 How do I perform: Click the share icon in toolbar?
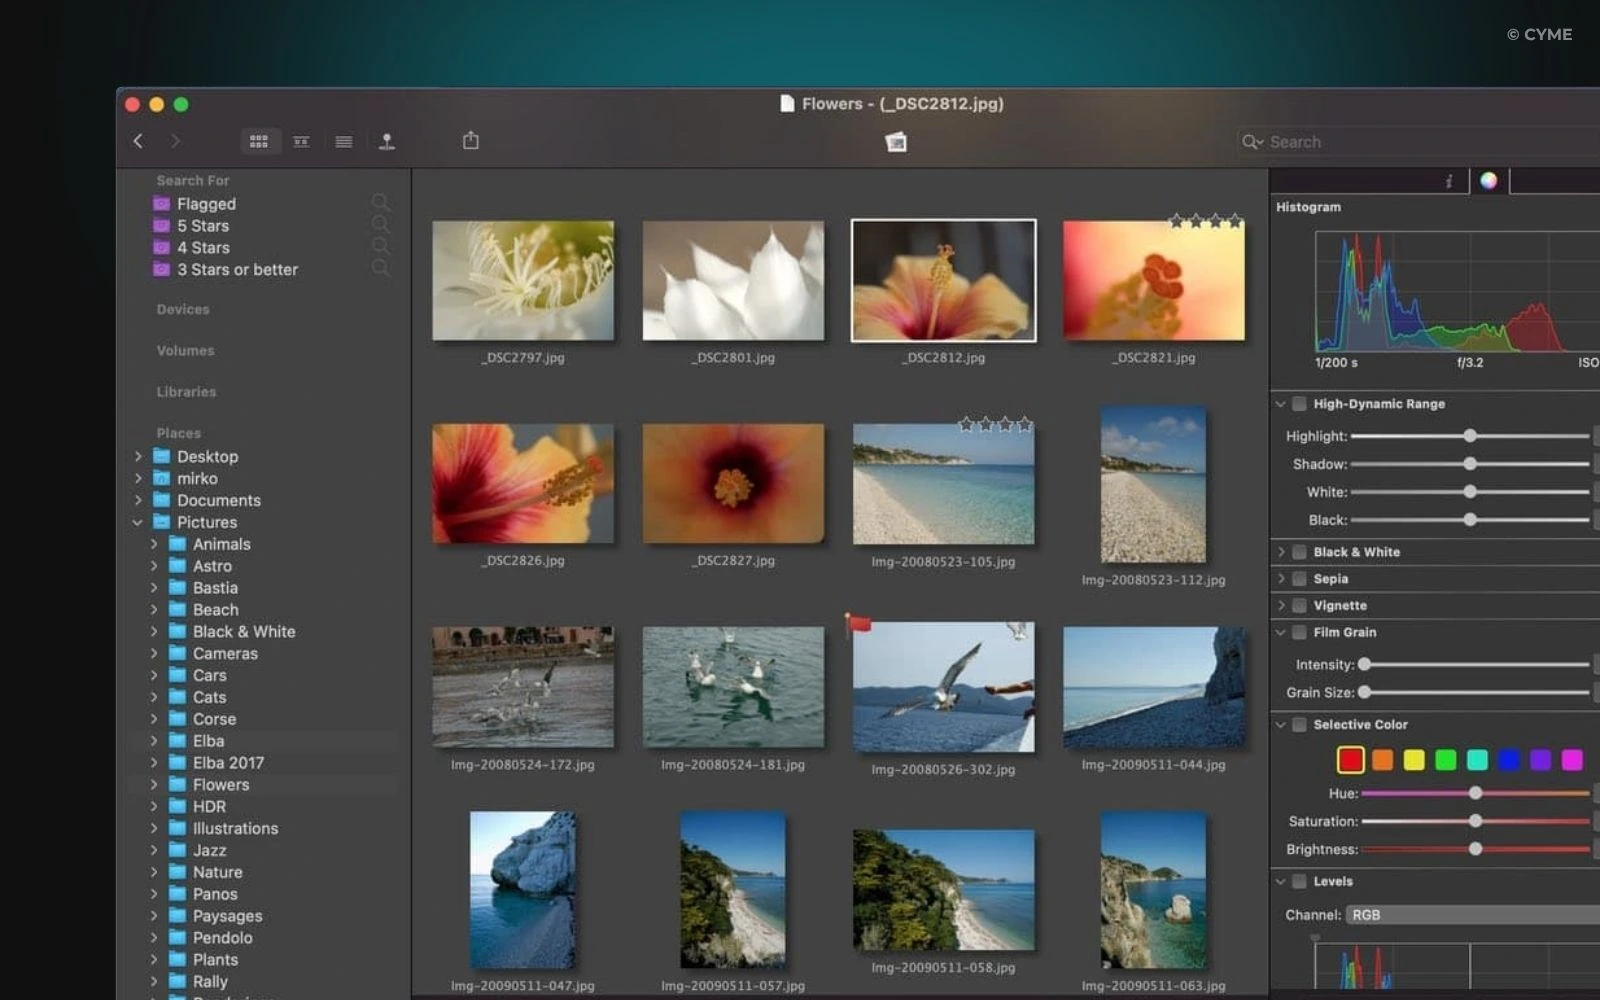(x=471, y=140)
